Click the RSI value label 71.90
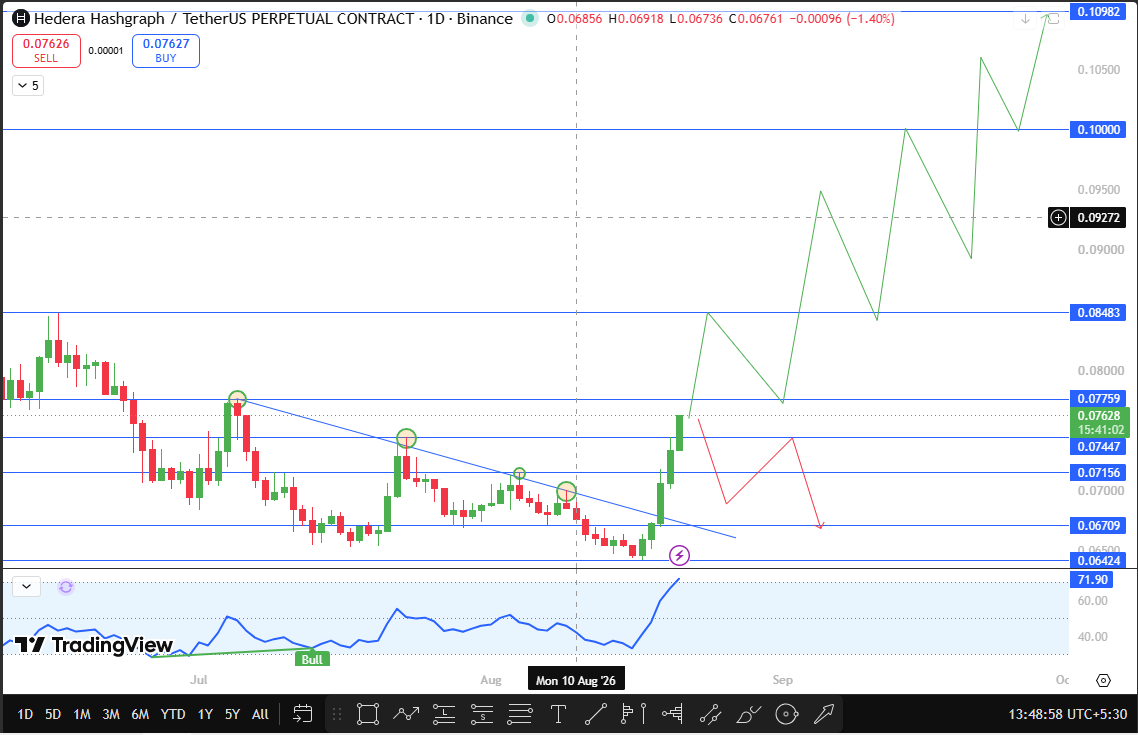The height and width of the screenshot is (735, 1138). (x=1092, y=579)
